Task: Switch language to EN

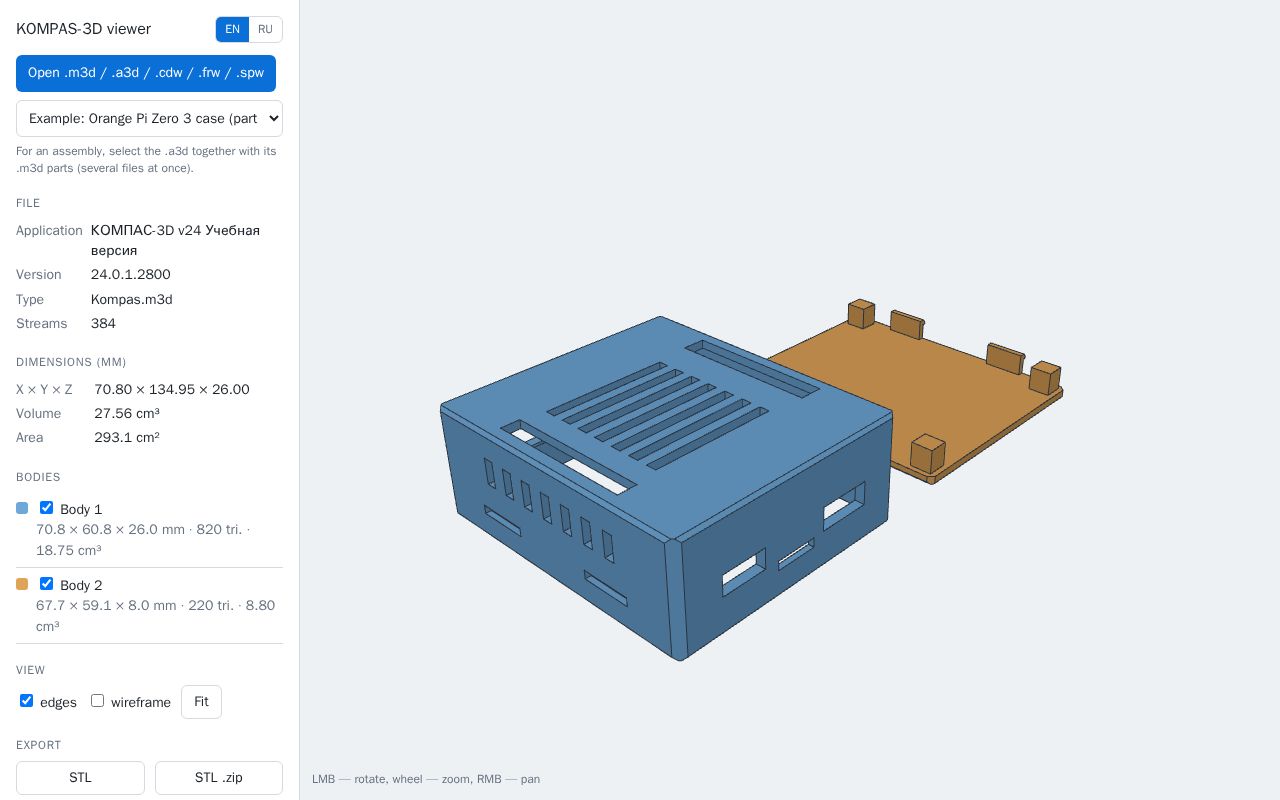Action: (x=232, y=29)
